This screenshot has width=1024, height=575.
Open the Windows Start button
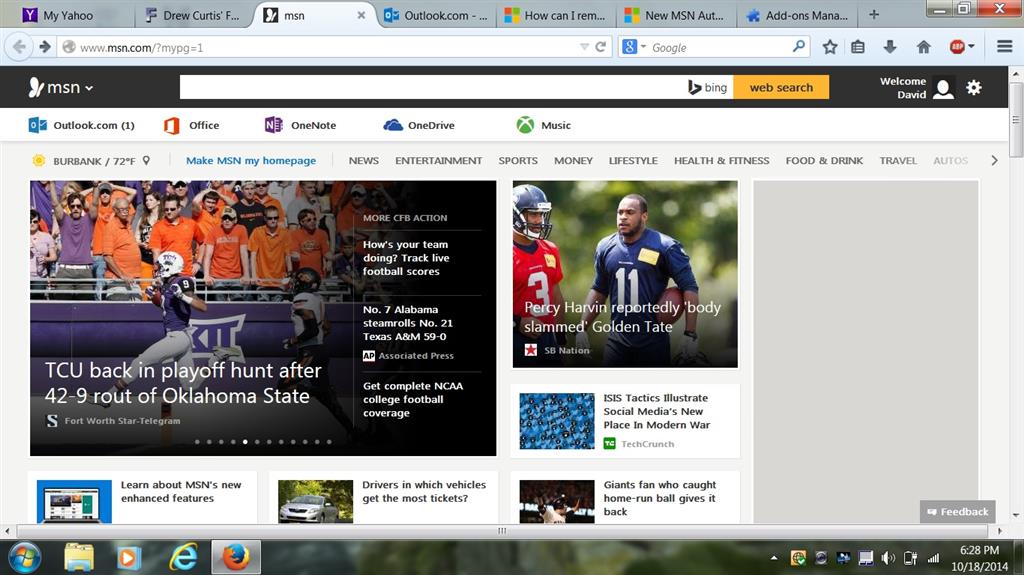point(24,557)
